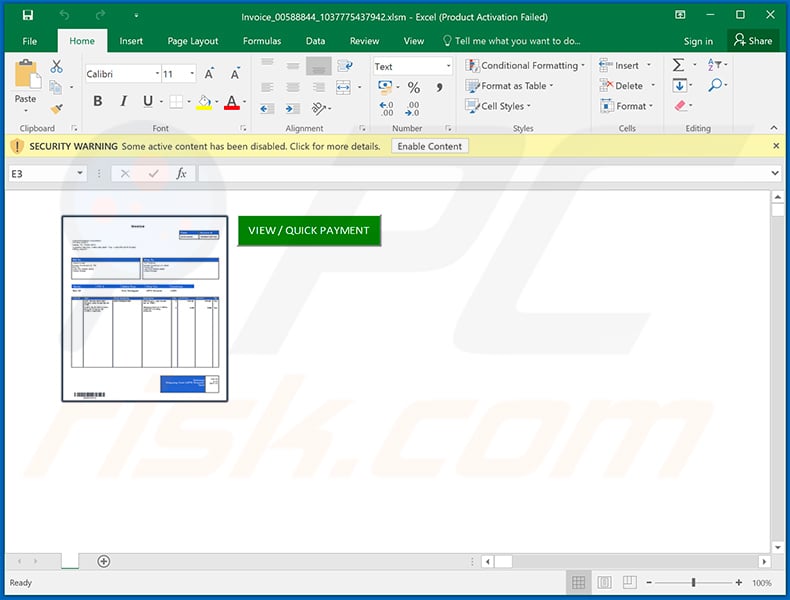Switch to the Page Layout tab
Image resolution: width=790 pixels, height=600 pixels.
coord(193,41)
